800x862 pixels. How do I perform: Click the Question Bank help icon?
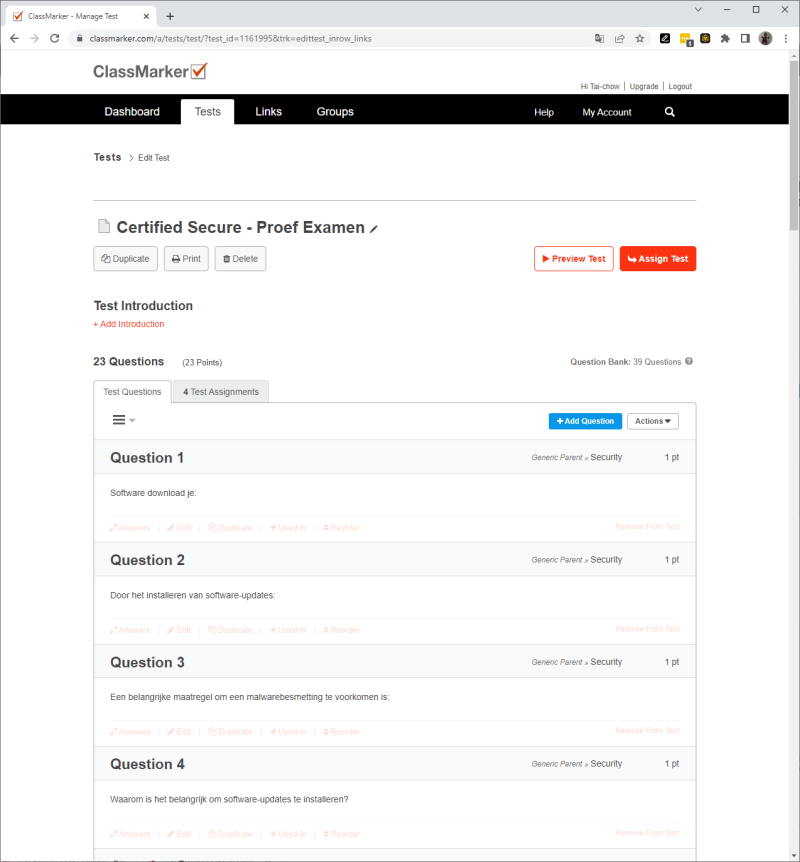point(689,362)
